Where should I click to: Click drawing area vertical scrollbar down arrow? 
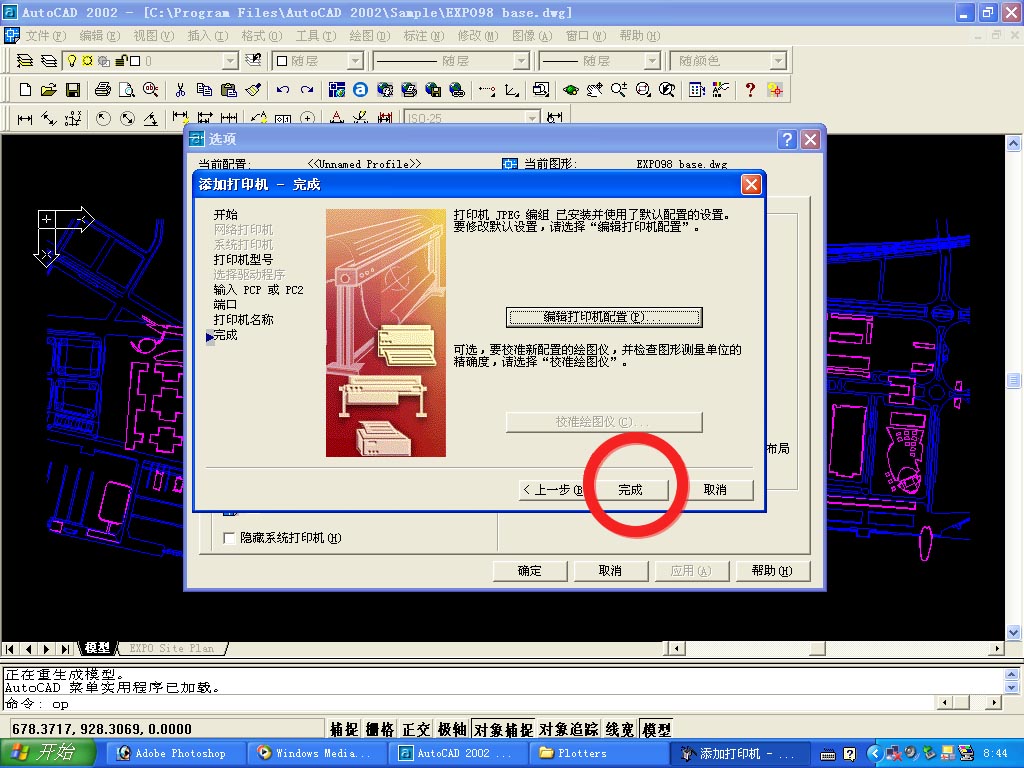pyautogui.click(x=1014, y=632)
